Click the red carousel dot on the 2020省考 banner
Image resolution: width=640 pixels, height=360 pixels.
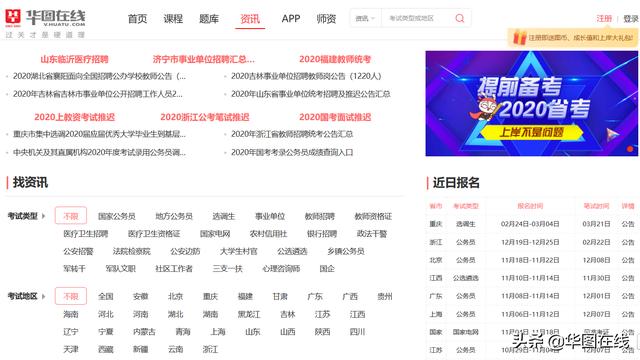click(630, 149)
